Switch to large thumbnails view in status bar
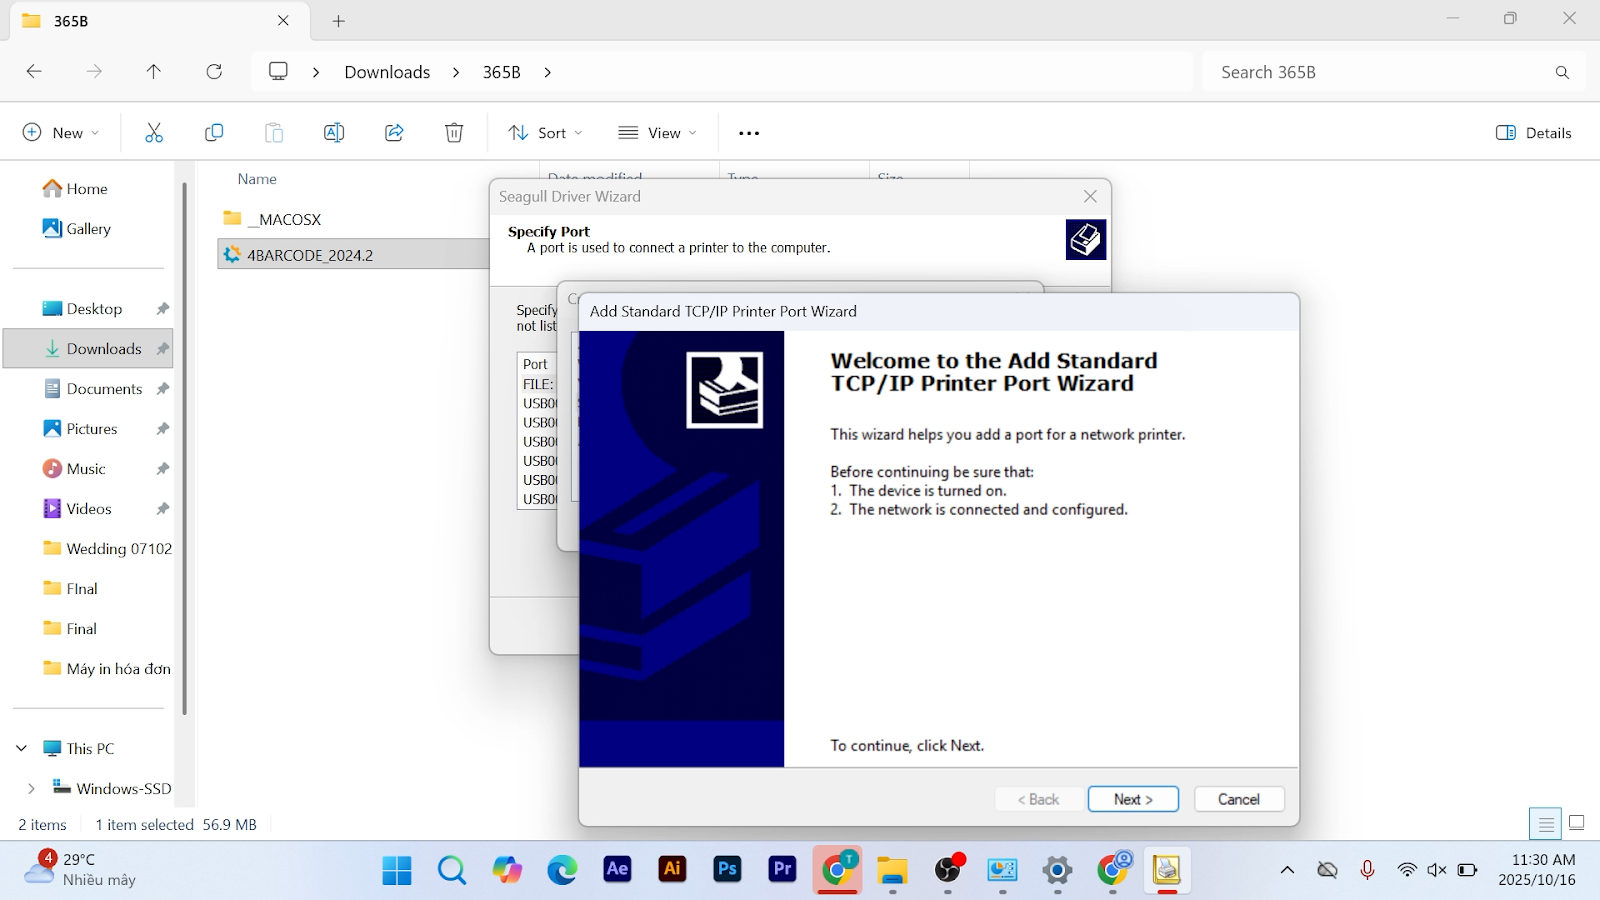The image size is (1600, 900). [1577, 824]
